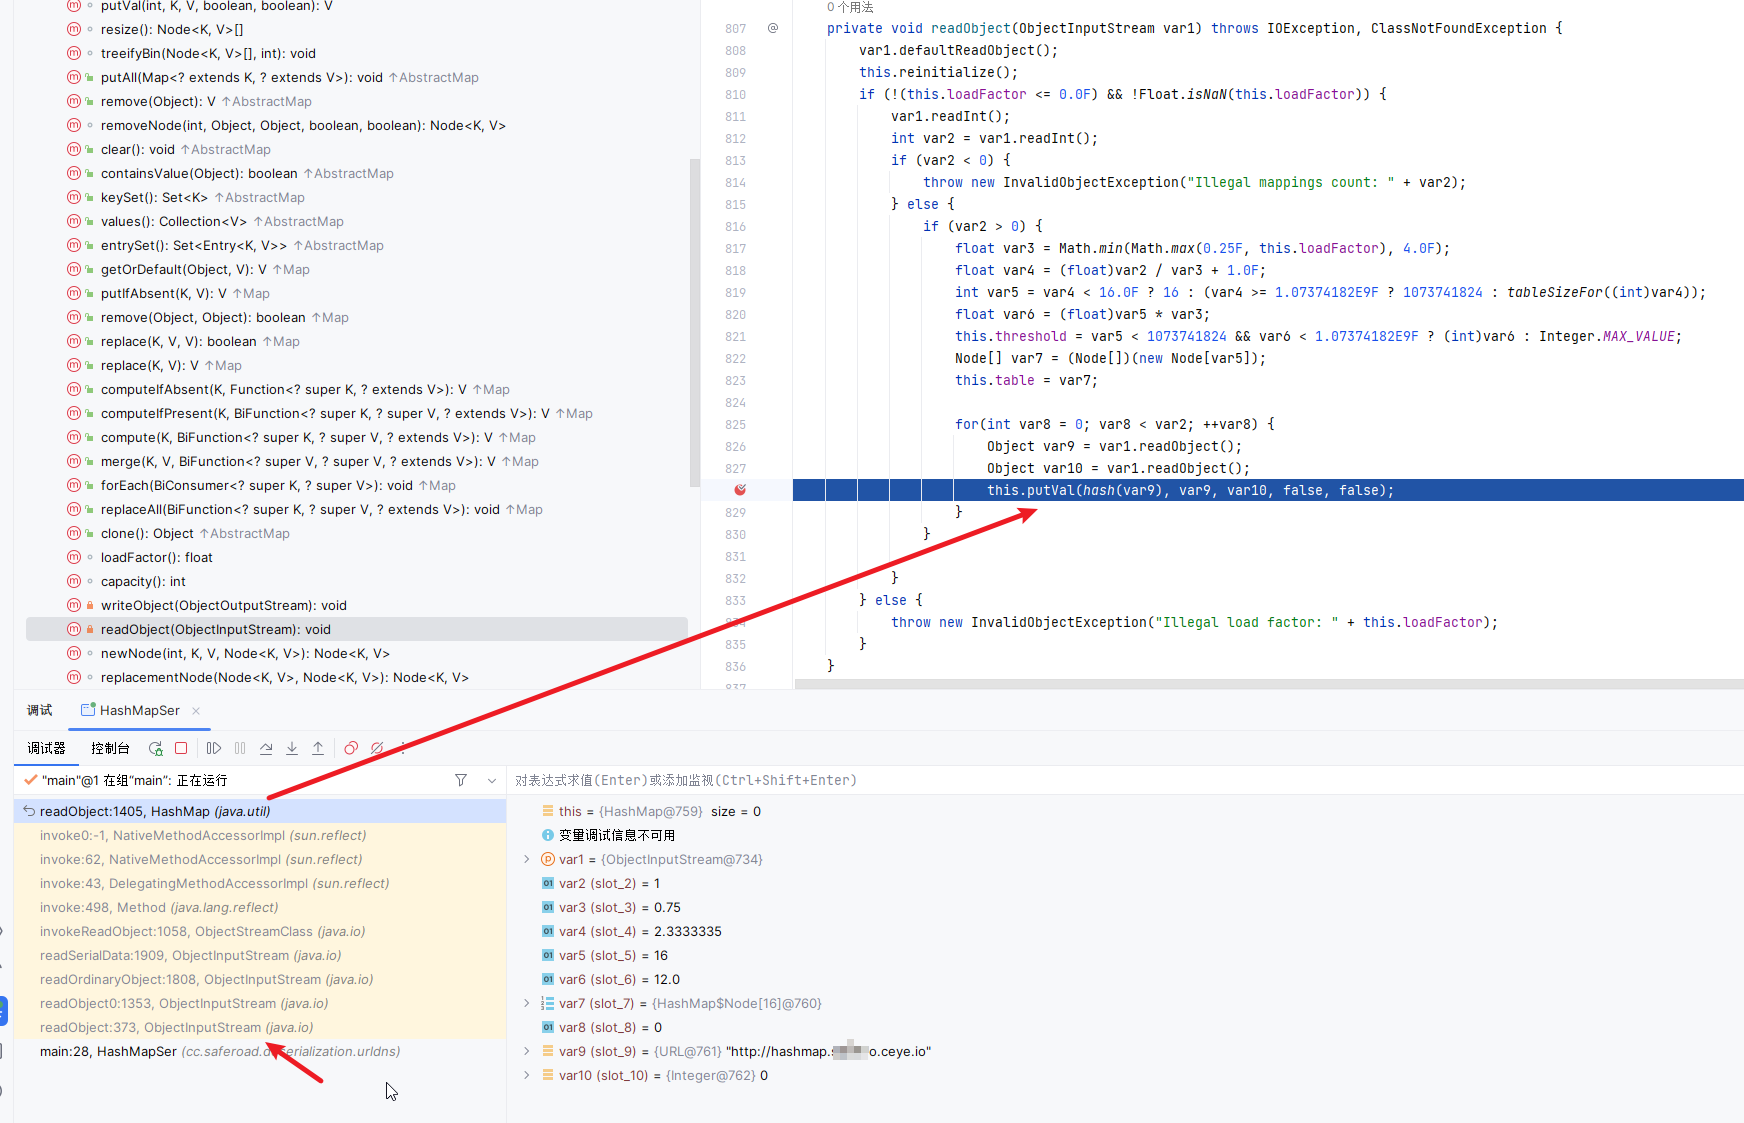
Task: Click the 0 个用法 usages hint
Action: click(850, 7)
